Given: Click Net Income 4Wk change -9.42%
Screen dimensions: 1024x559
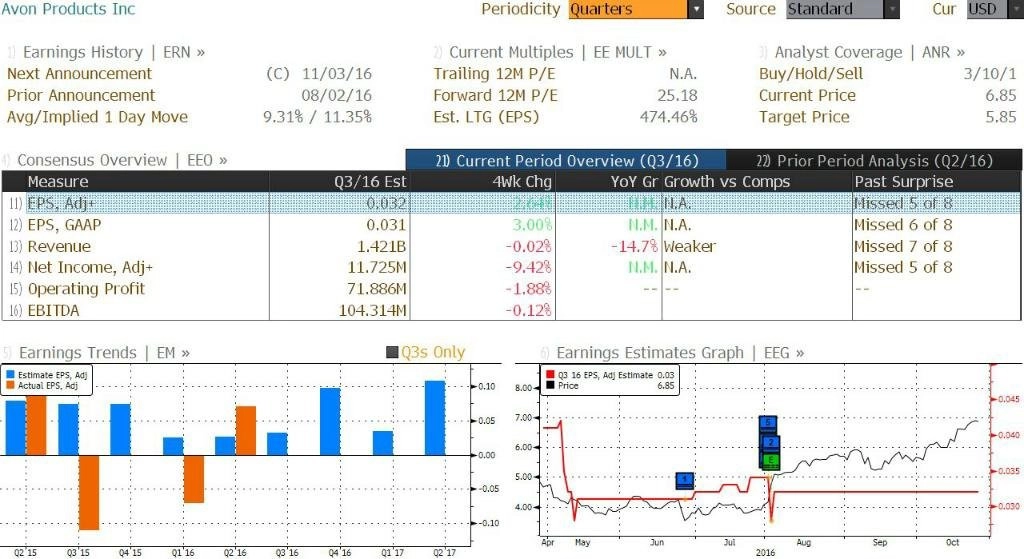Looking at the screenshot, I should [x=528, y=267].
